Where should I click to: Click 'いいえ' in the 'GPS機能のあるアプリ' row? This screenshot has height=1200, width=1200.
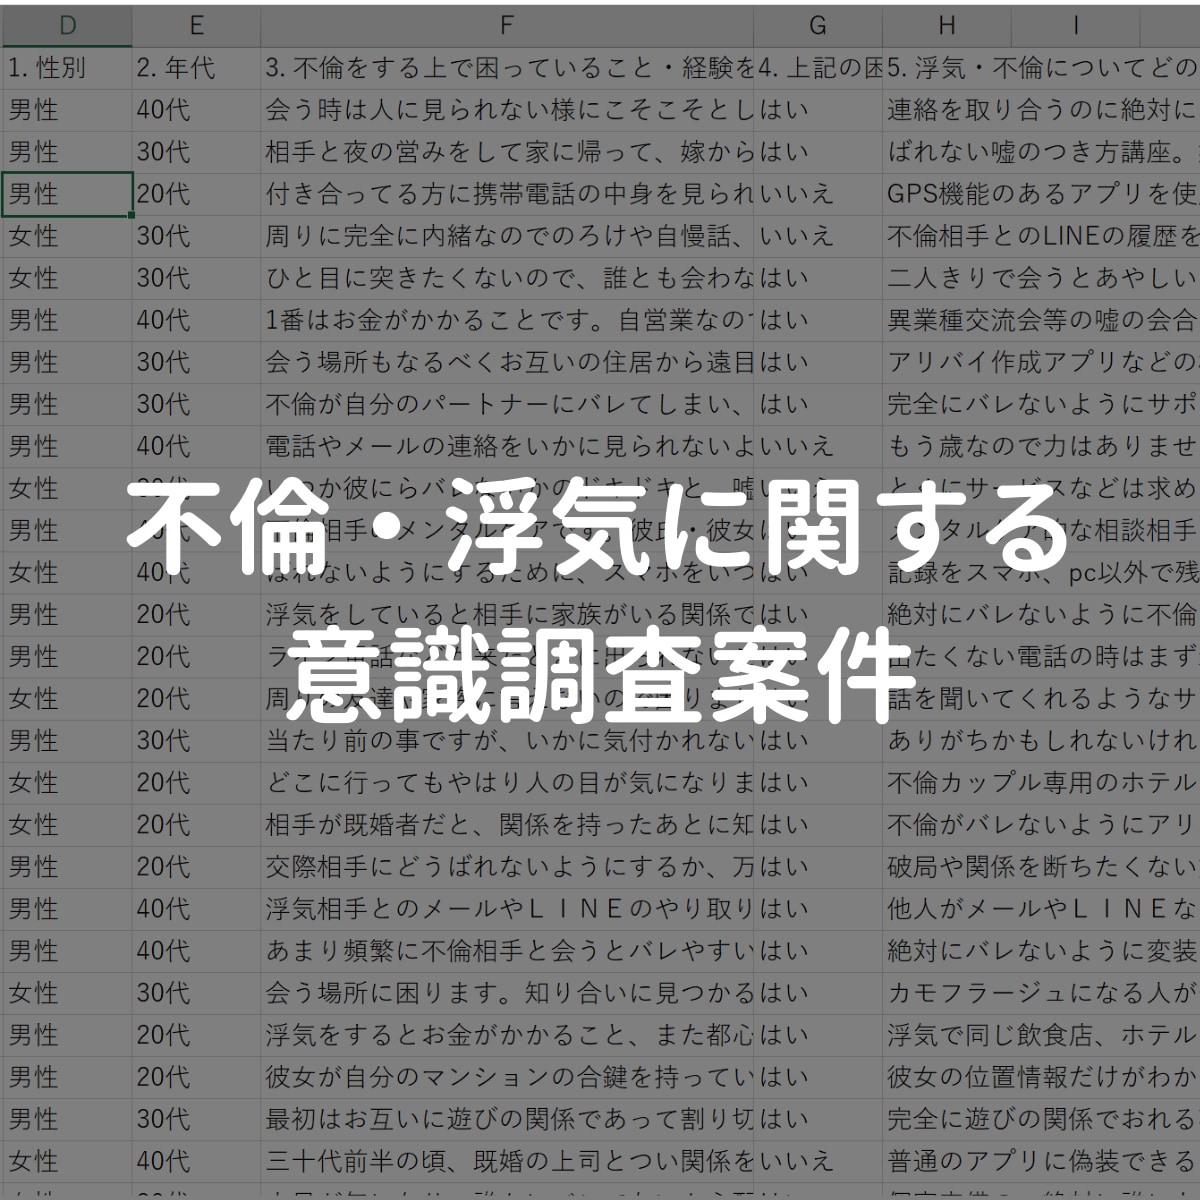point(796,194)
